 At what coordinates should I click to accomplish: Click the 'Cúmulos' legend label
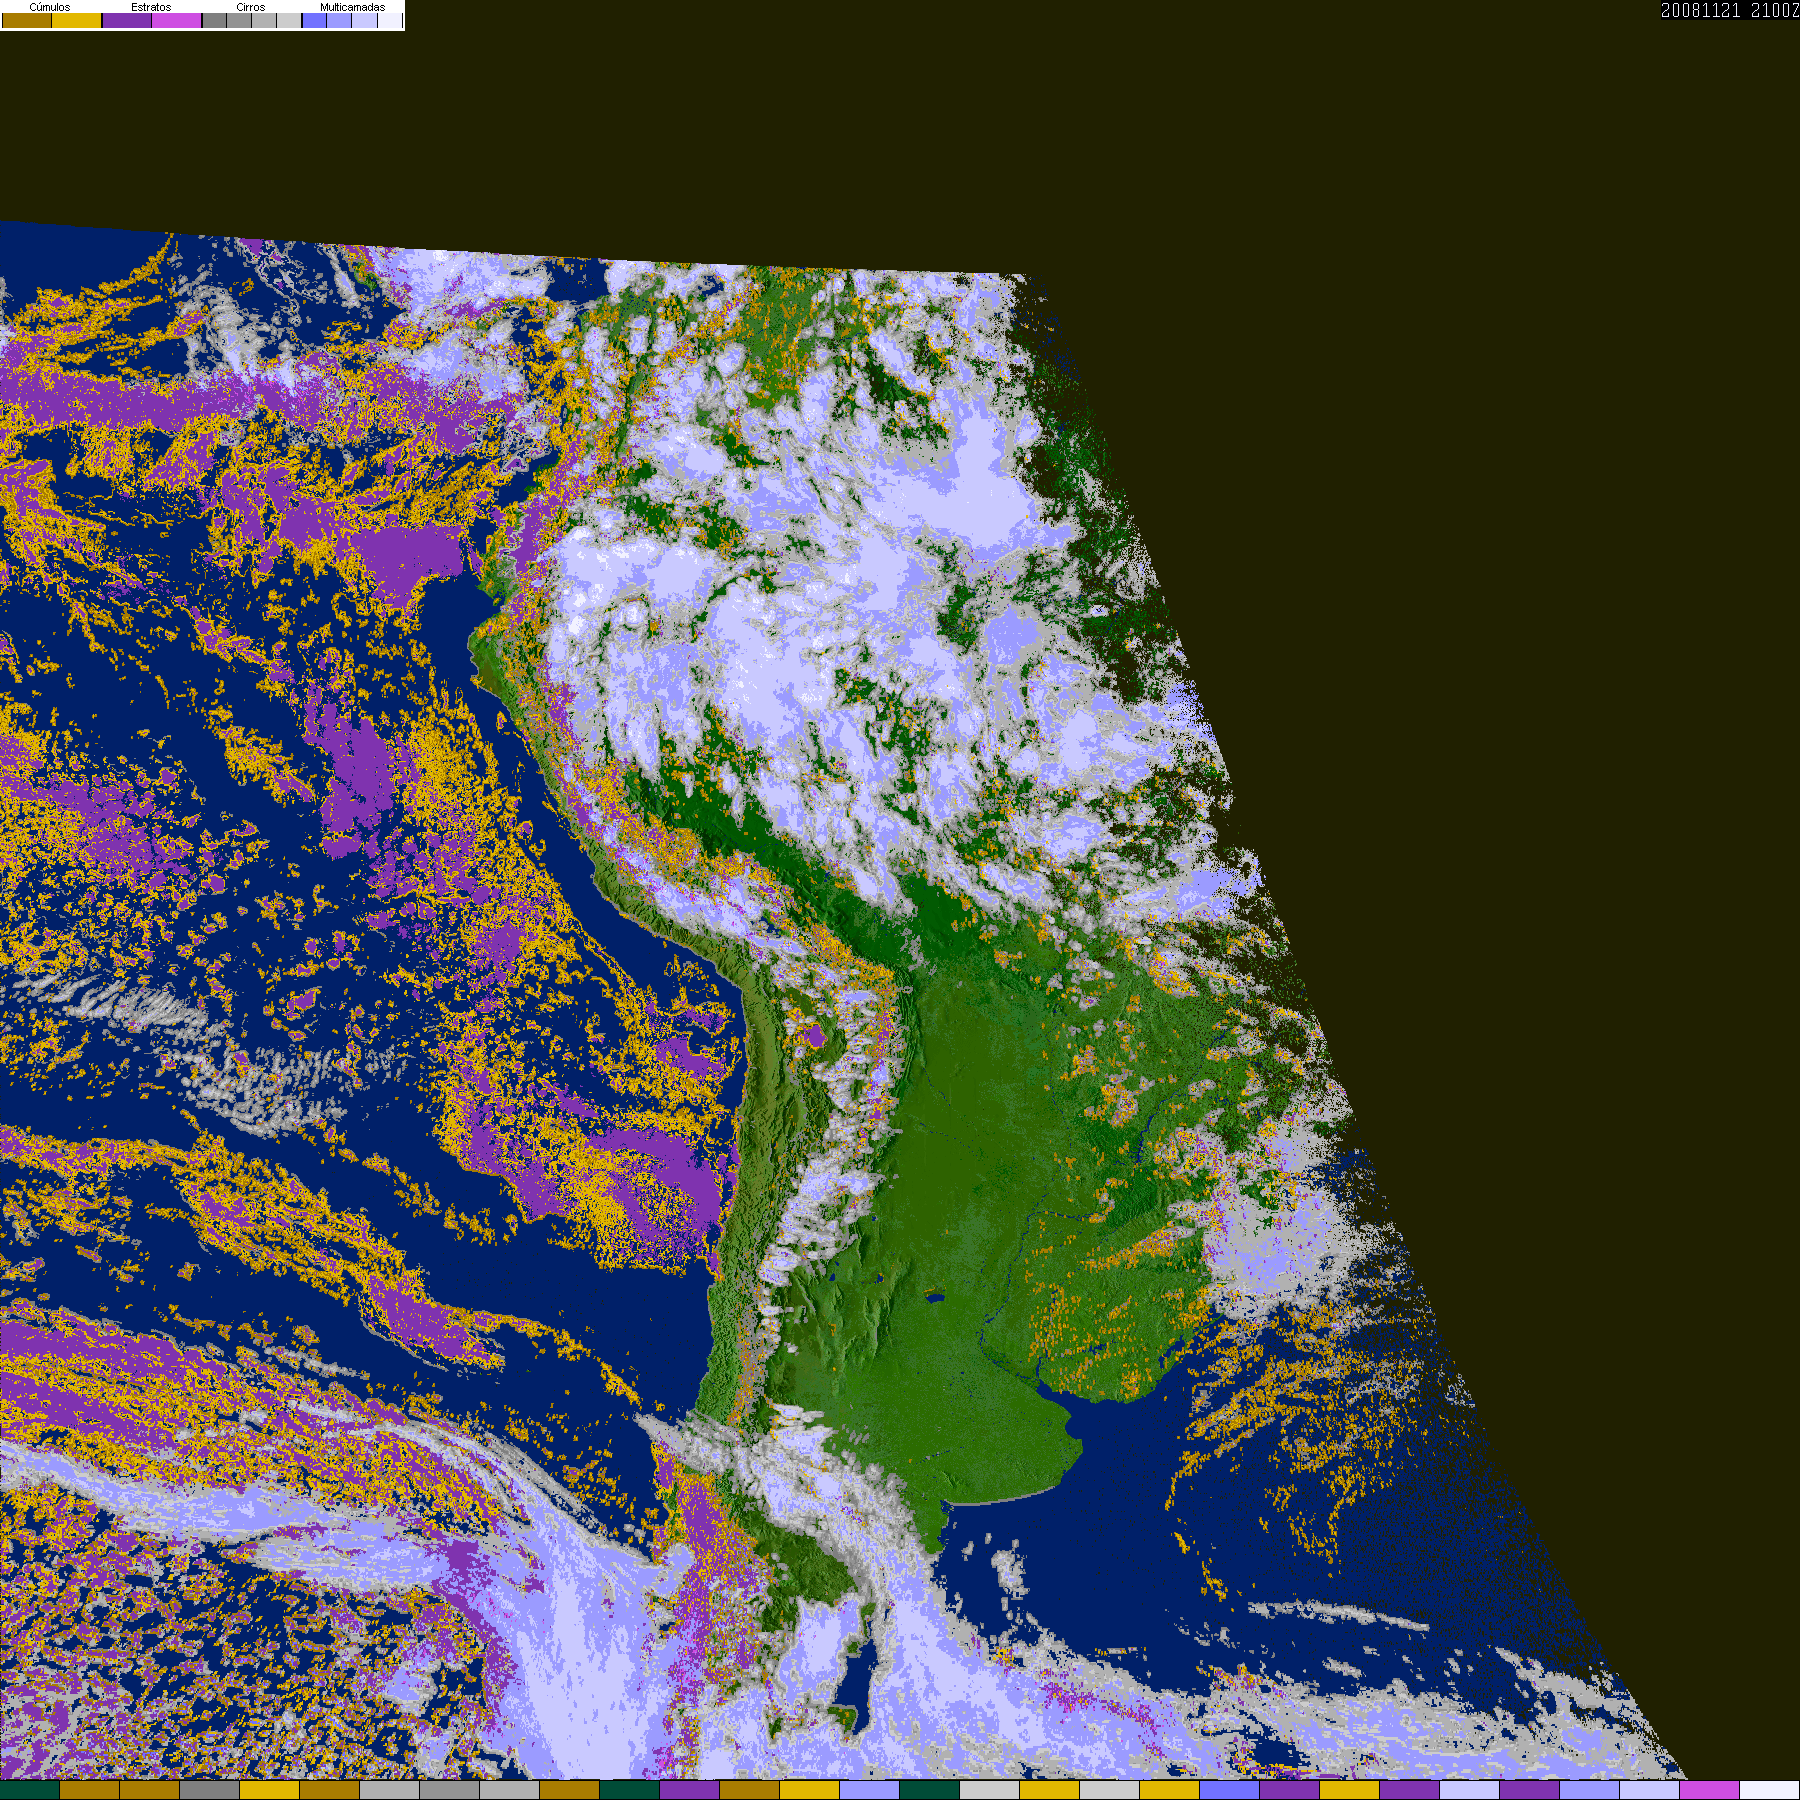(x=50, y=7)
